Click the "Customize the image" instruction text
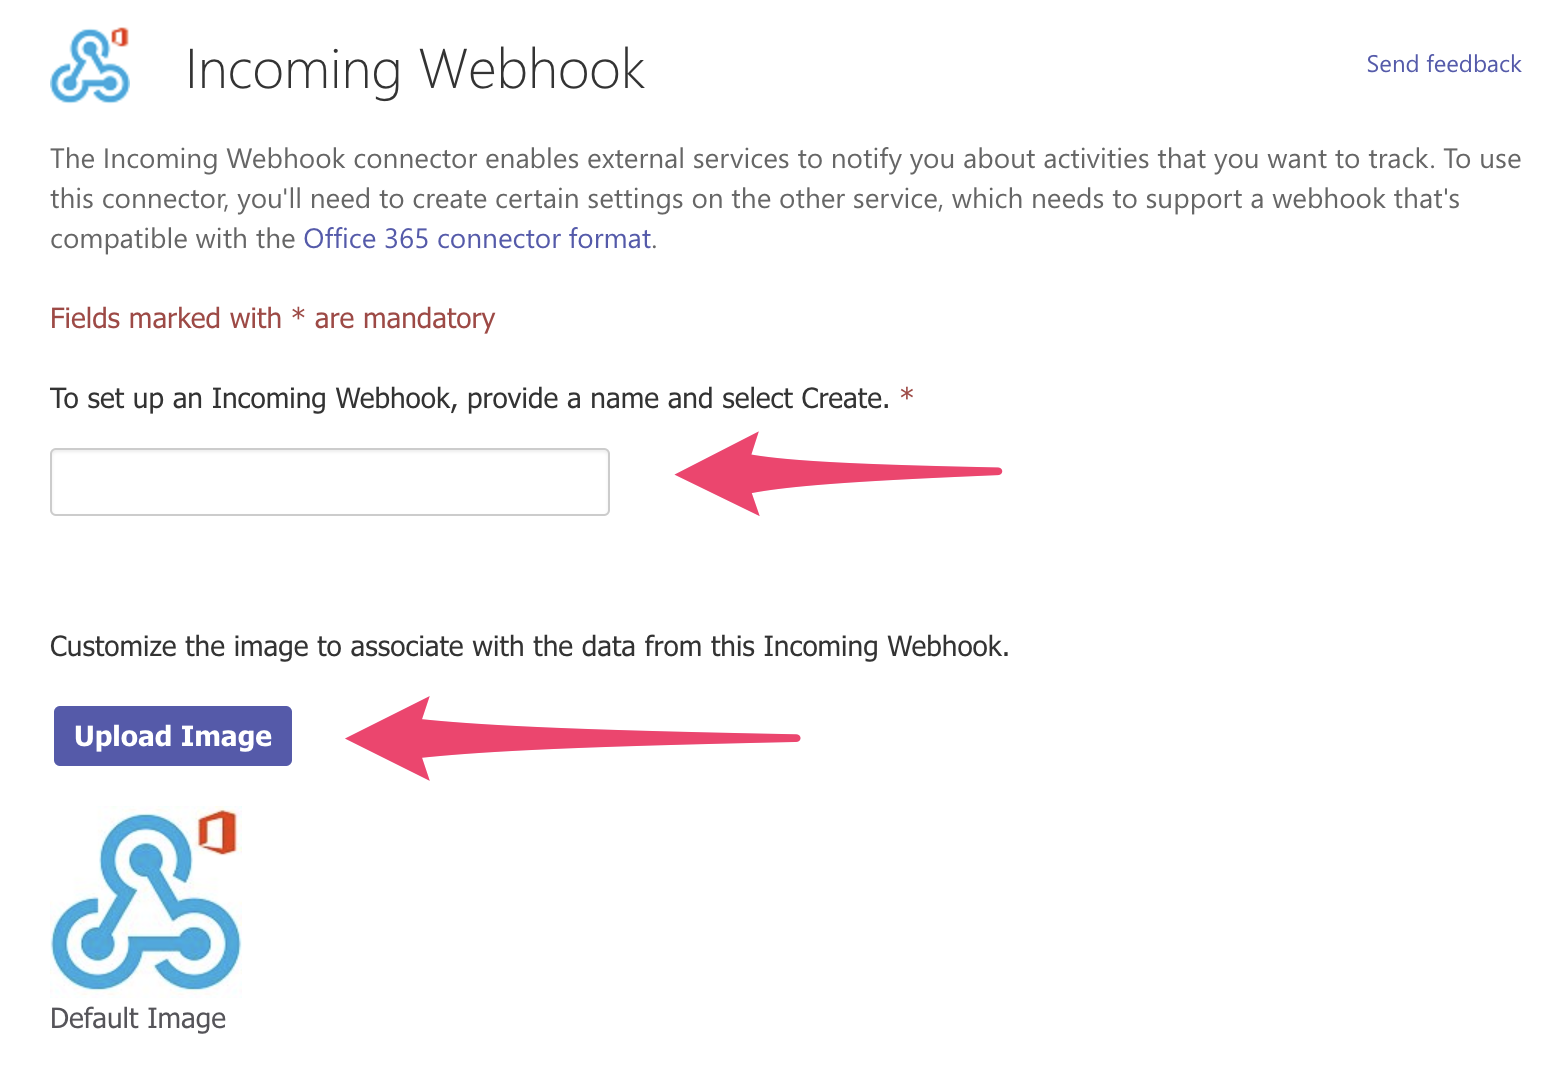Viewport: 1568px width, 1092px height. (529, 646)
